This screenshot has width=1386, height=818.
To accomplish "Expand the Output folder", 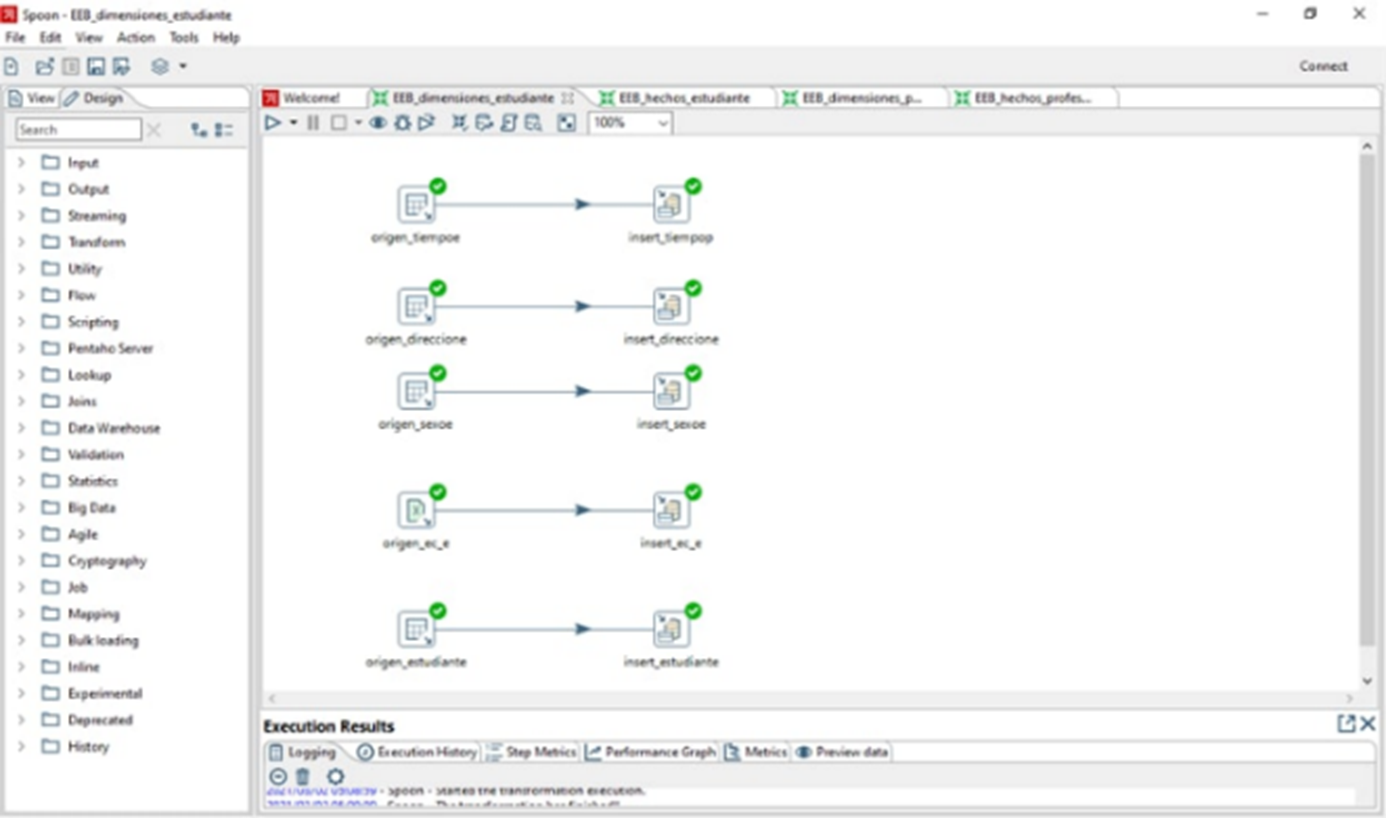I will [21, 189].
